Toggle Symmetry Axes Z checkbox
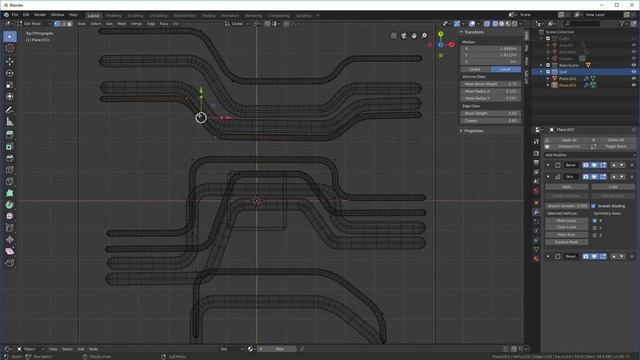This screenshot has width=640, height=360. tap(595, 235)
